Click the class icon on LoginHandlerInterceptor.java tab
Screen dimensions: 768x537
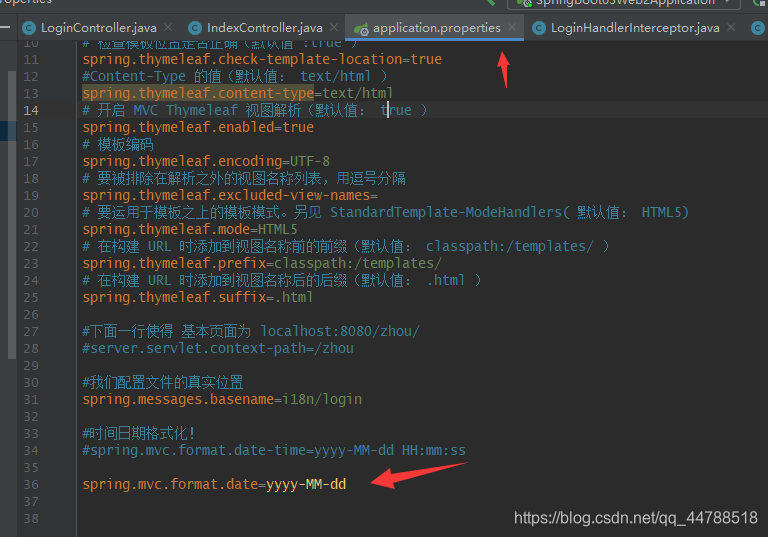pyautogui.click(x=539, y=28)
